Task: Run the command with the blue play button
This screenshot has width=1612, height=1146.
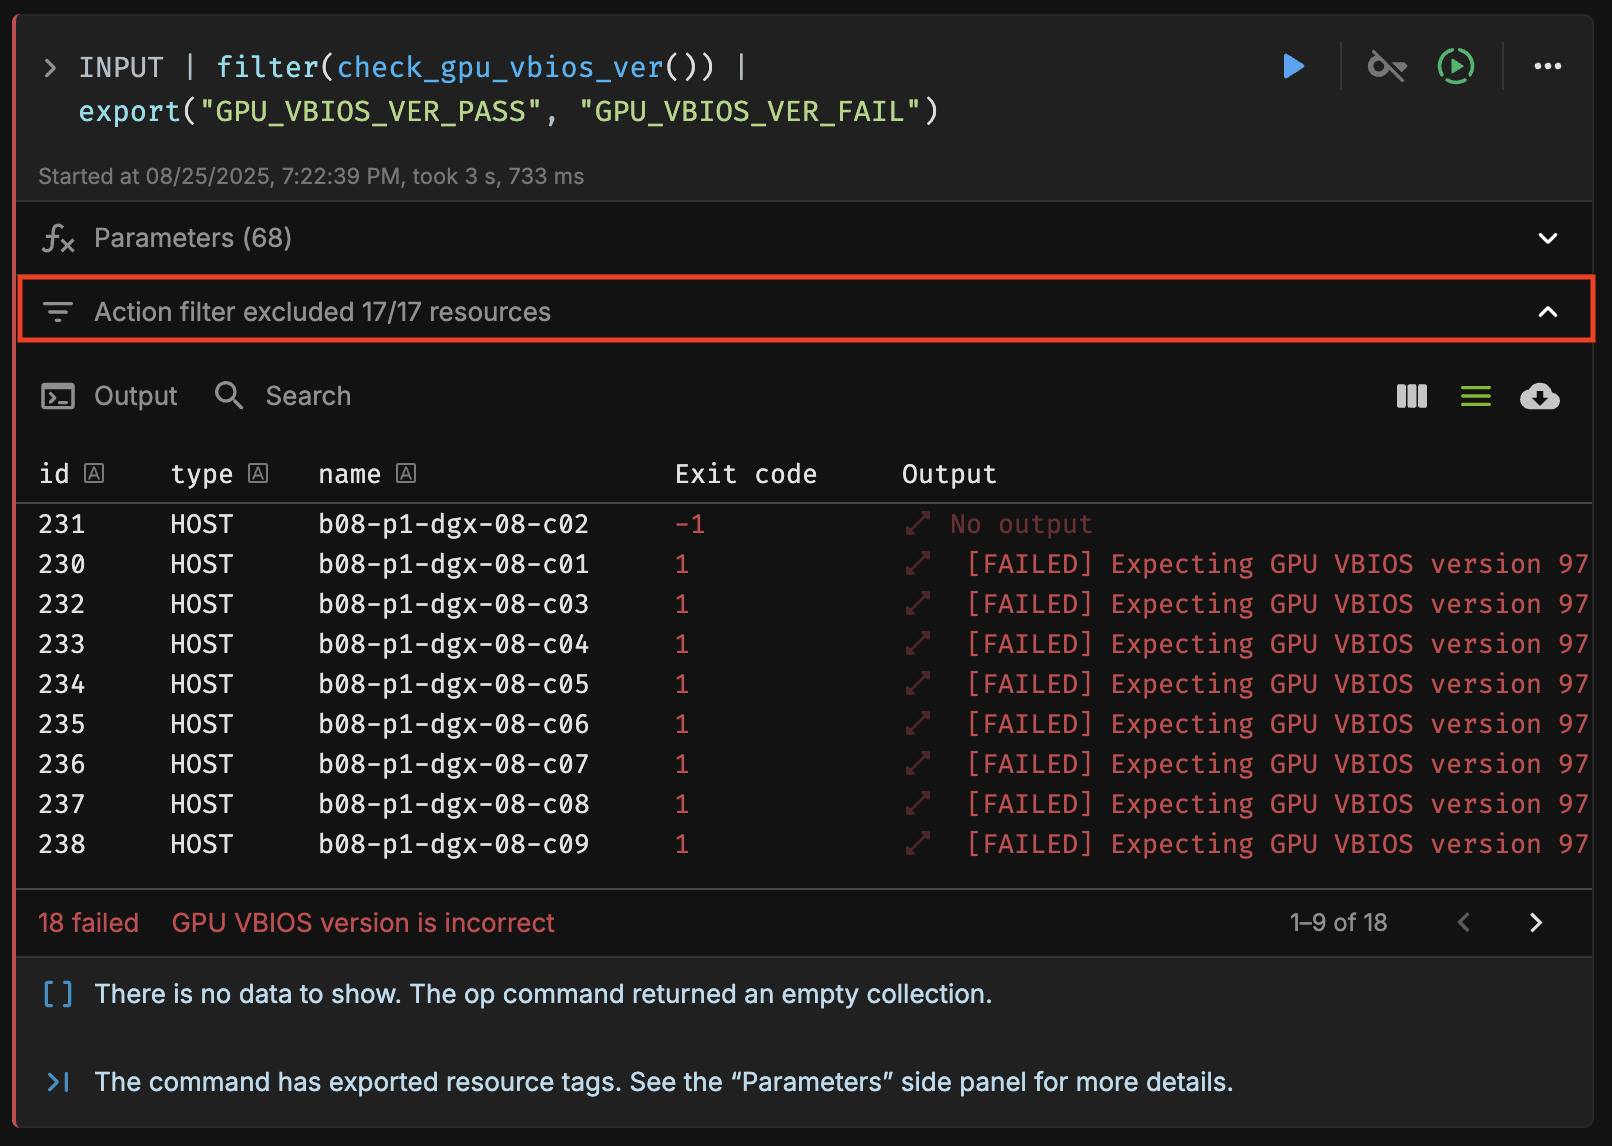Action: (1293, 67)
